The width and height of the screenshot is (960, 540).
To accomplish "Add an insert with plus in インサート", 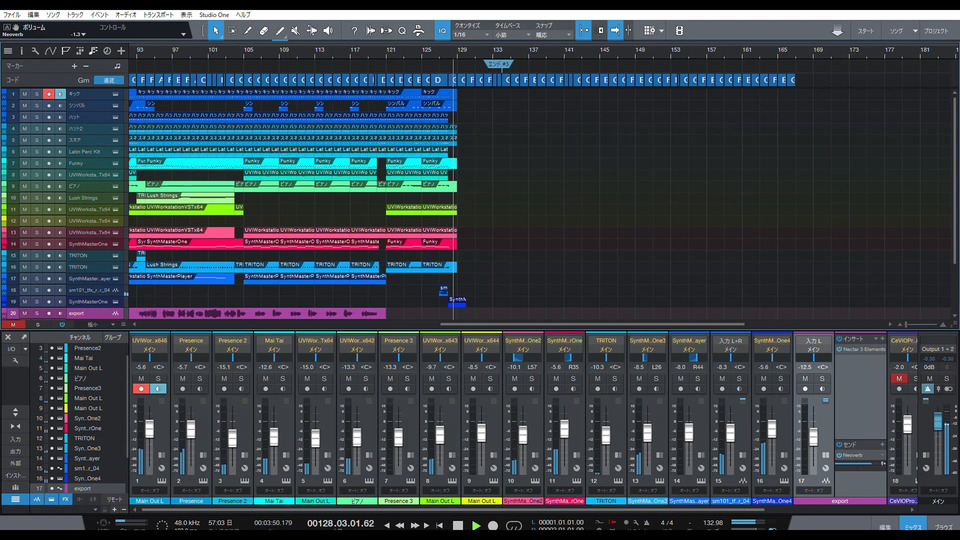I will tap(882, 339).
